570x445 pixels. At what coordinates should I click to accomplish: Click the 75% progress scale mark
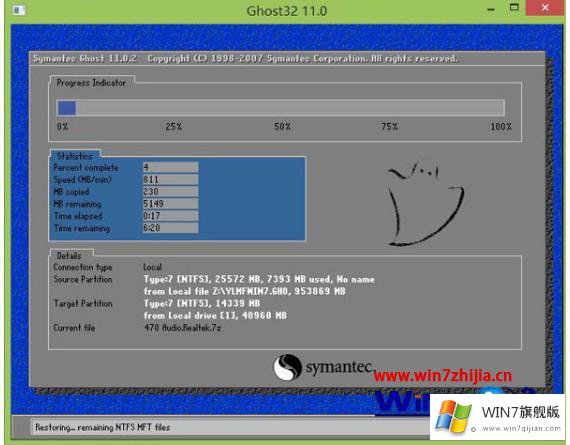click(x=389, y=127)
